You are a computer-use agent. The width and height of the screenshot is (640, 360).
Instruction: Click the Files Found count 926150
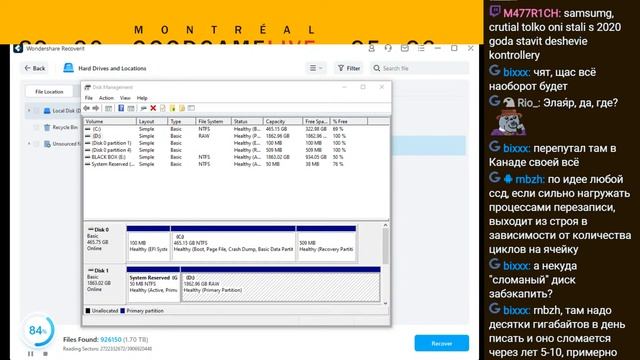click(x=111, y=339)
